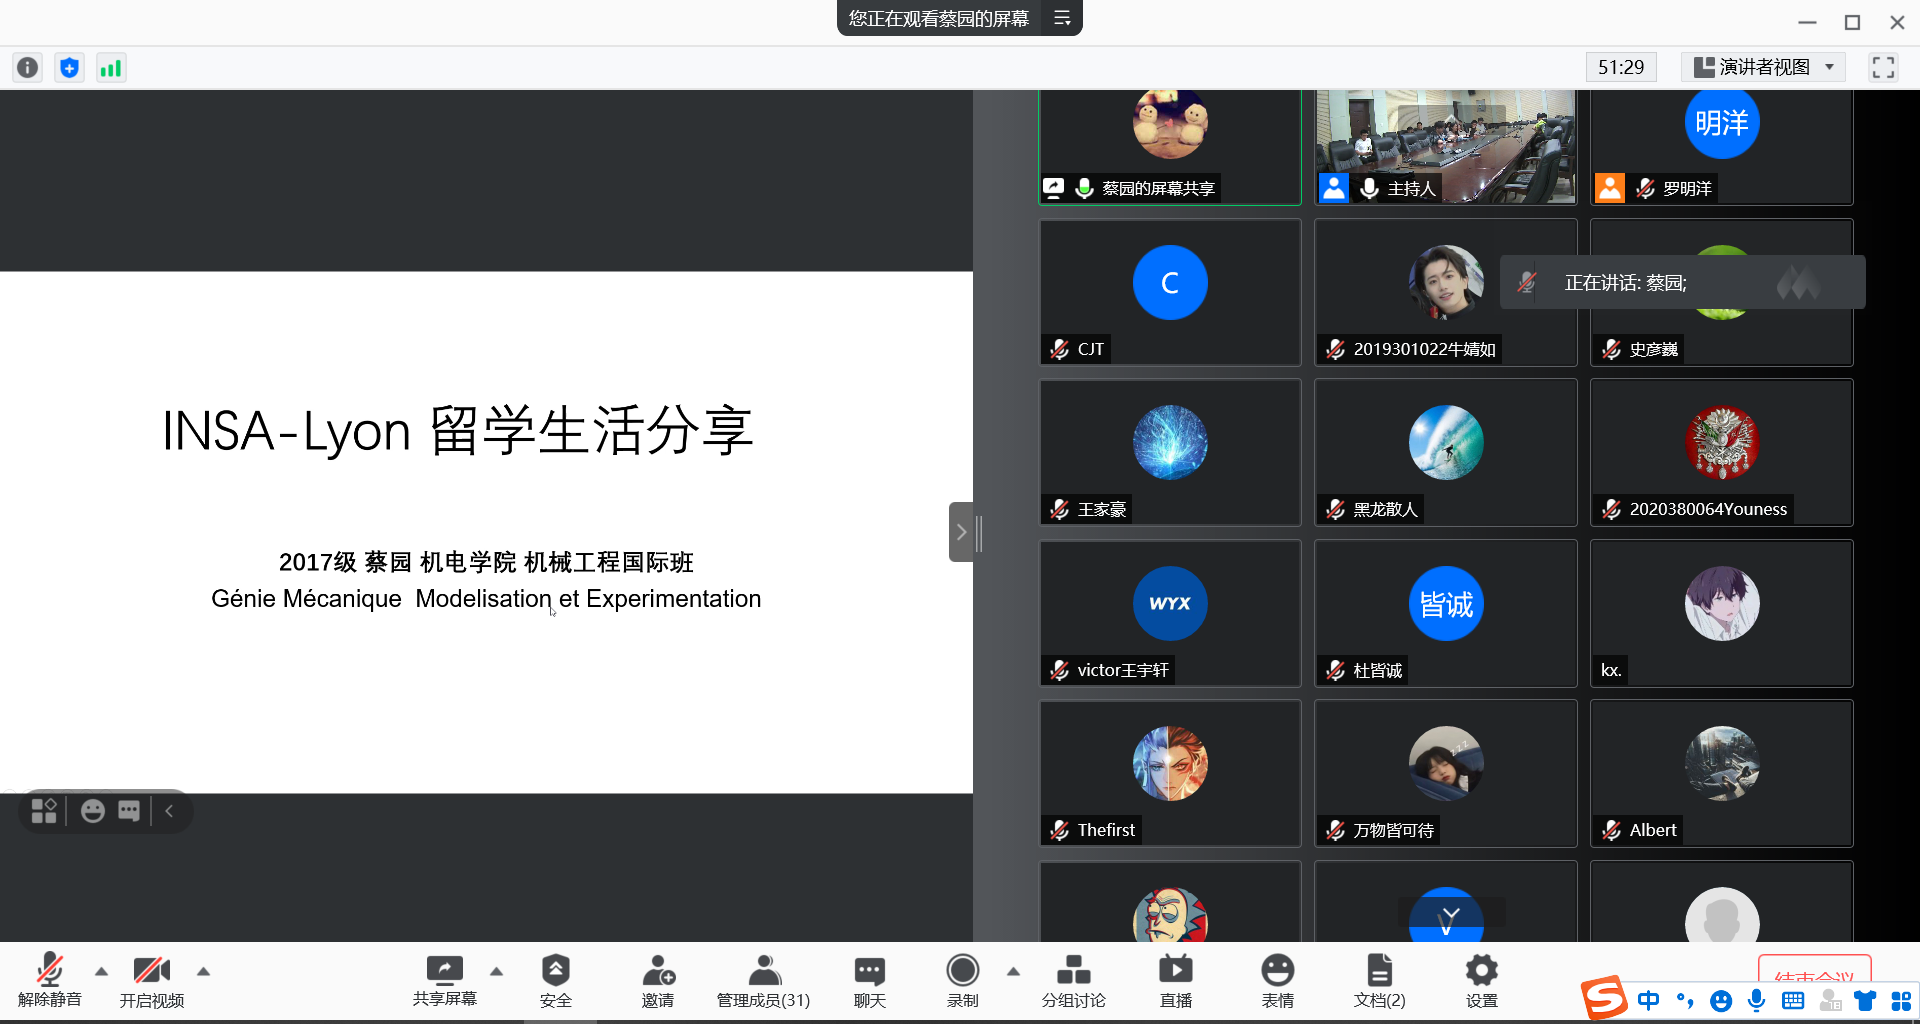Click the blue host badge on 主持人 tile
Viewport: 1920px width, 1024px height.
point(1334,188)
